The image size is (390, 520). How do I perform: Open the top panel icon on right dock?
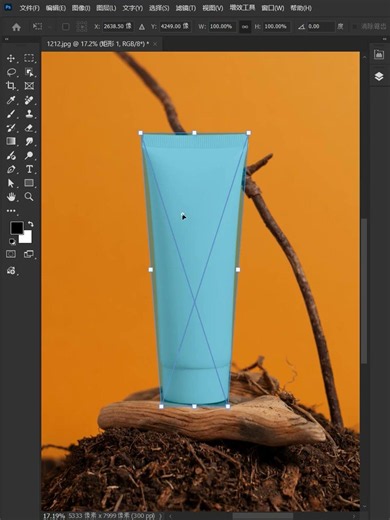click(379, 54)
